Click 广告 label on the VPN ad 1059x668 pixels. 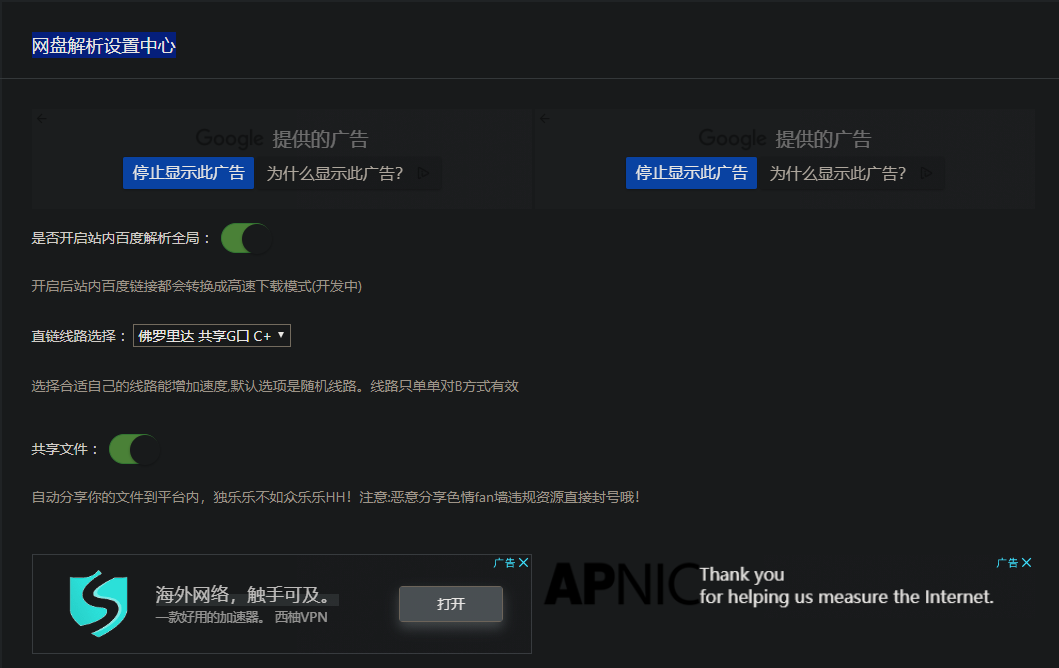[x=505, y=563]
